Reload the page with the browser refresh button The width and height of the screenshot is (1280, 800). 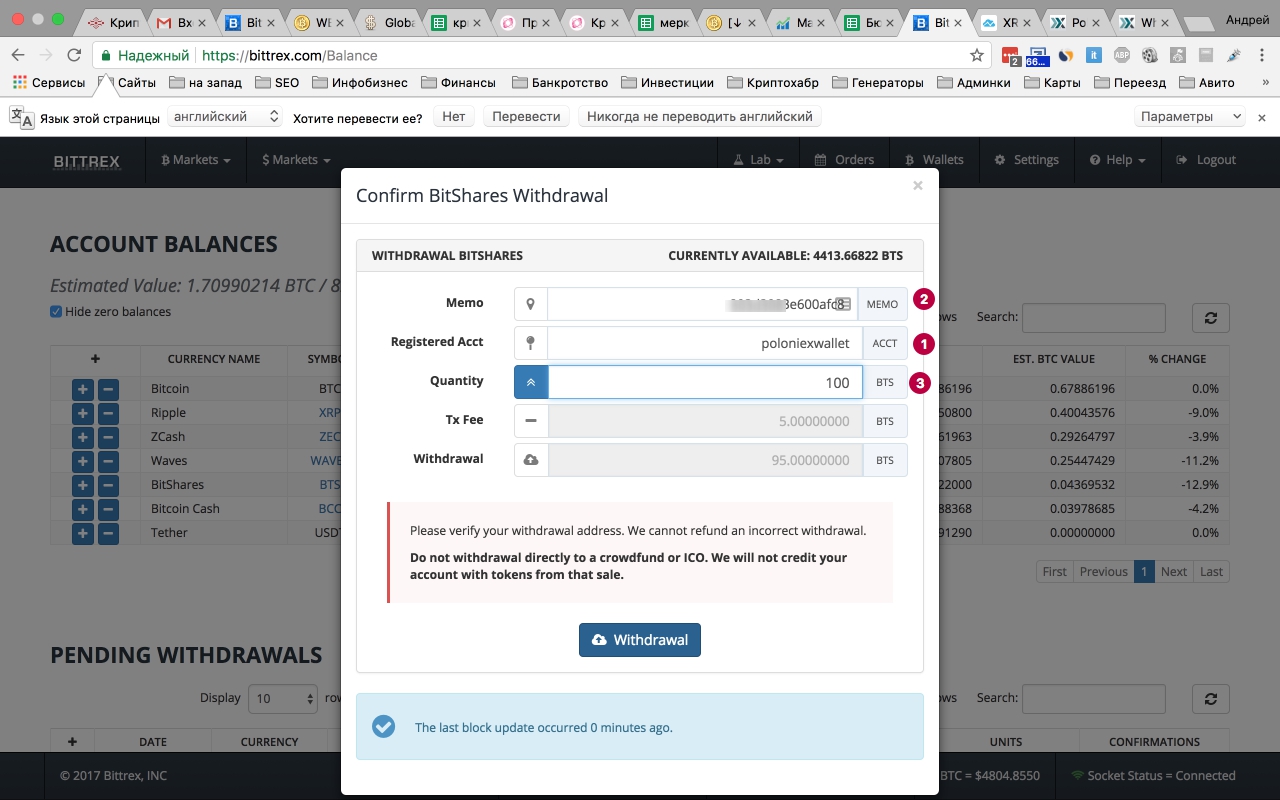(x=73, y=55)
